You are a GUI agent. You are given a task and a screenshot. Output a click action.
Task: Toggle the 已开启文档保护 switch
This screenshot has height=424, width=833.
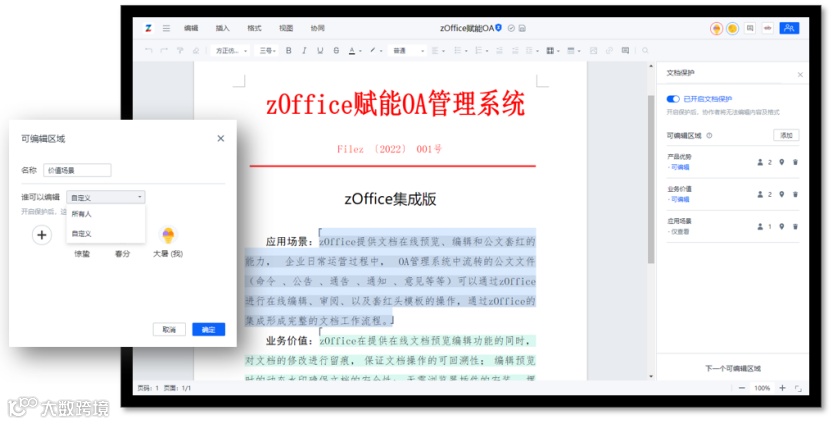673,99
